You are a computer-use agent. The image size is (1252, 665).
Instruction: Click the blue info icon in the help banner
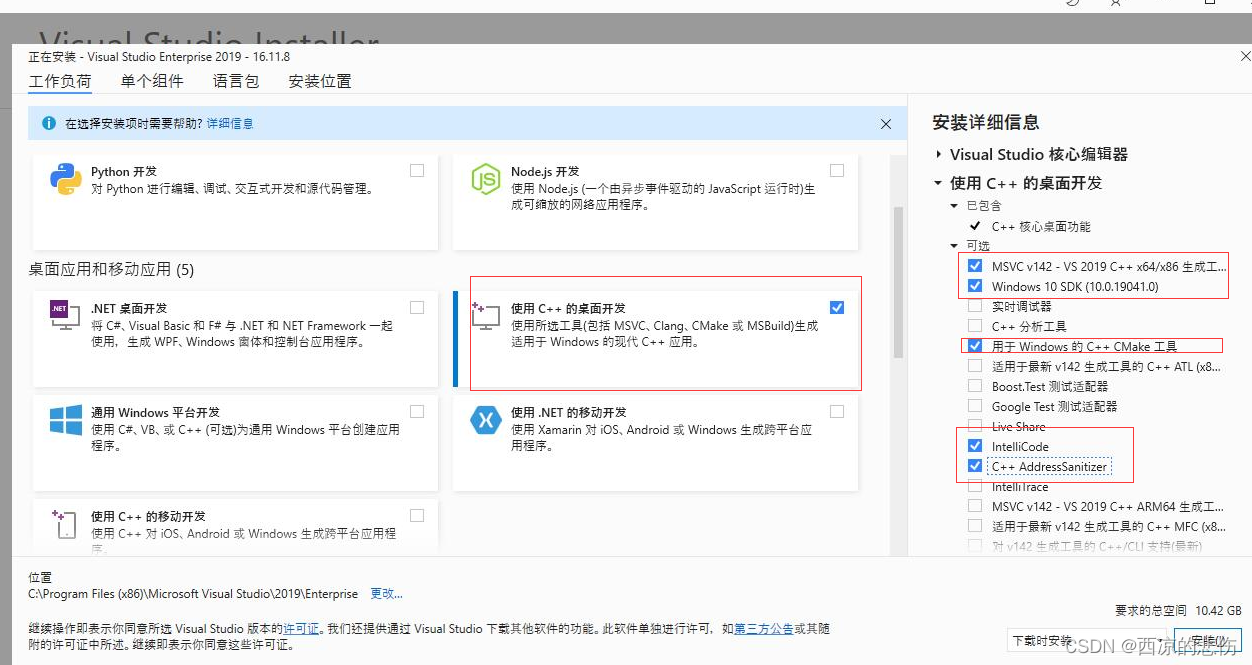pos(48,123)
